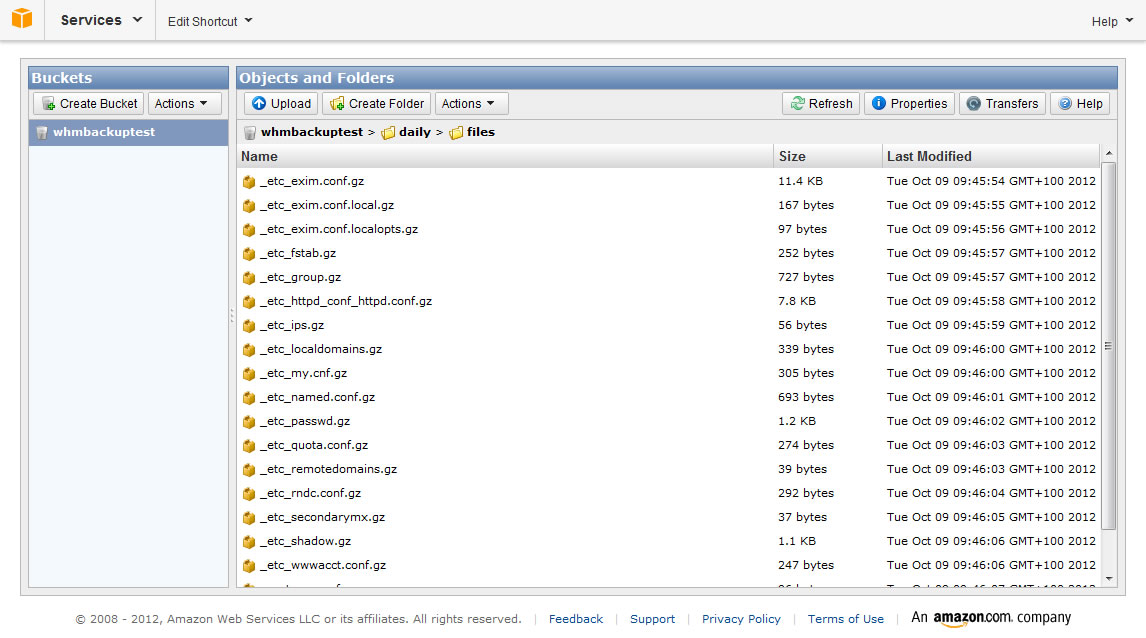The image size is (1146, 638).
Task: Click the Help button in the objects toolbar
Action: (1080, 104)
